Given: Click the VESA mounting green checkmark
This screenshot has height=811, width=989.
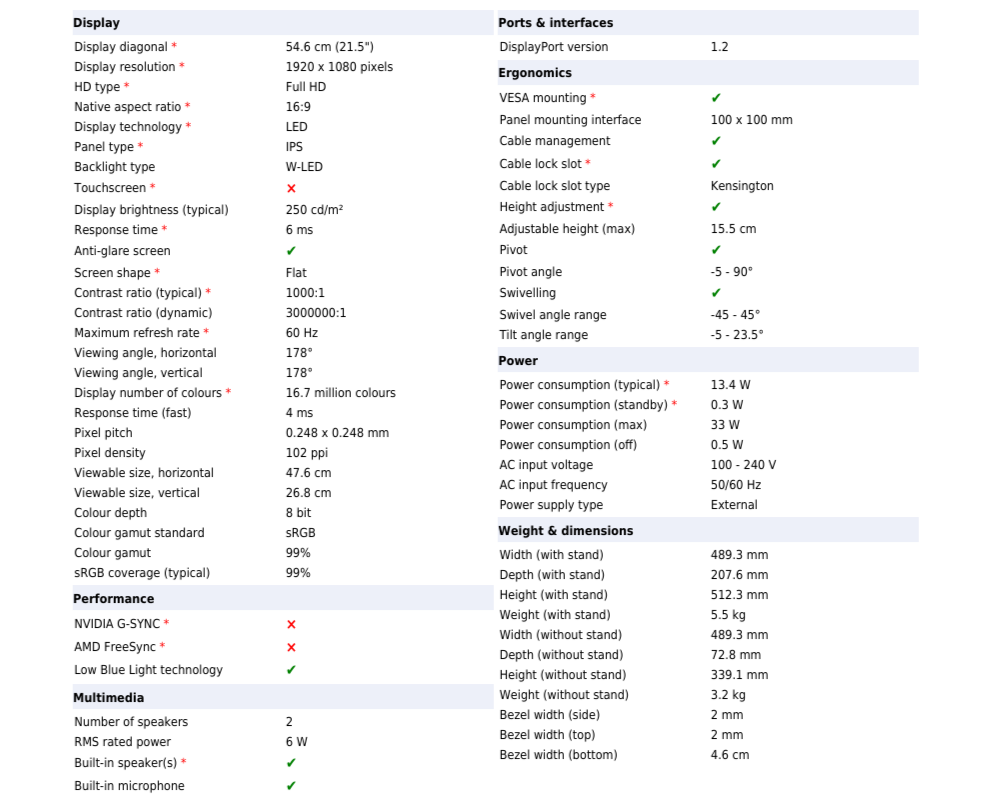Looking at the screenshot, I should 716,98.
